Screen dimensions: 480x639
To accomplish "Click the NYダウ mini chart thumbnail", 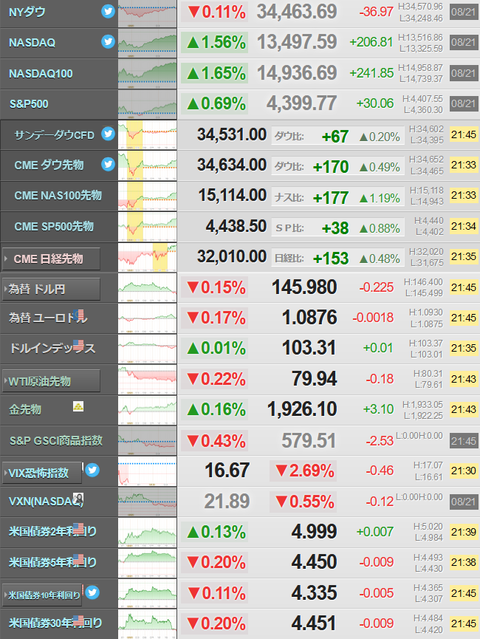I will click(147, 14).
